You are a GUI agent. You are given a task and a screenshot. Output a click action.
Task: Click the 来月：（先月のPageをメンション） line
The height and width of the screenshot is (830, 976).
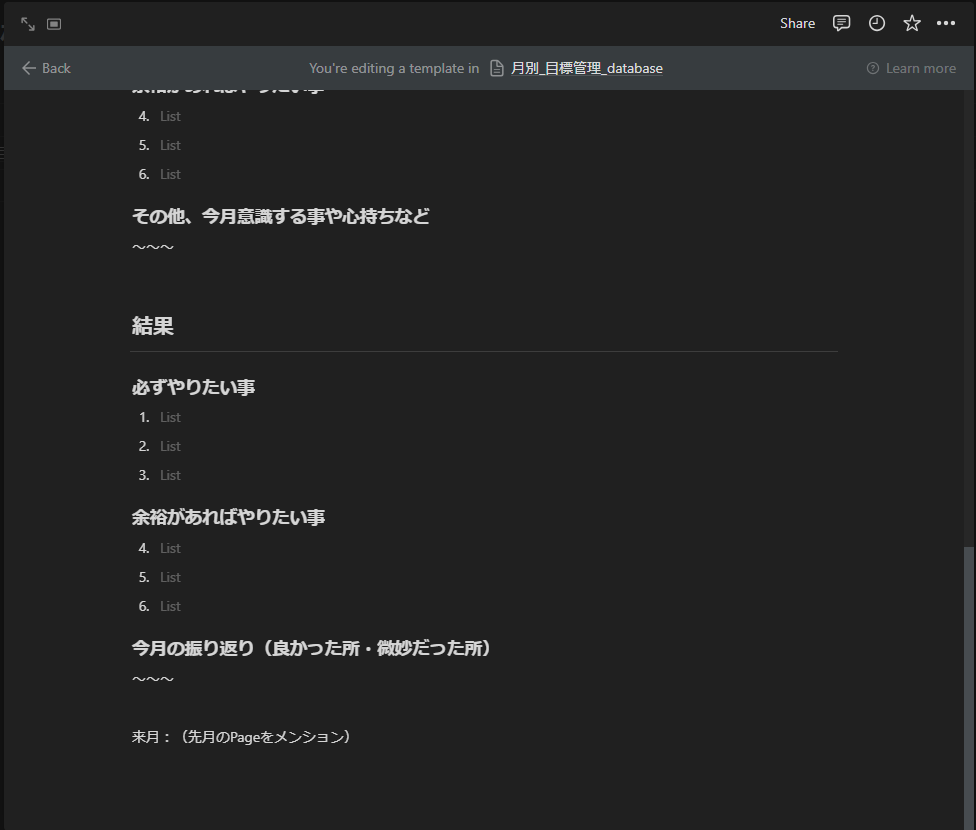click(241, 737)
